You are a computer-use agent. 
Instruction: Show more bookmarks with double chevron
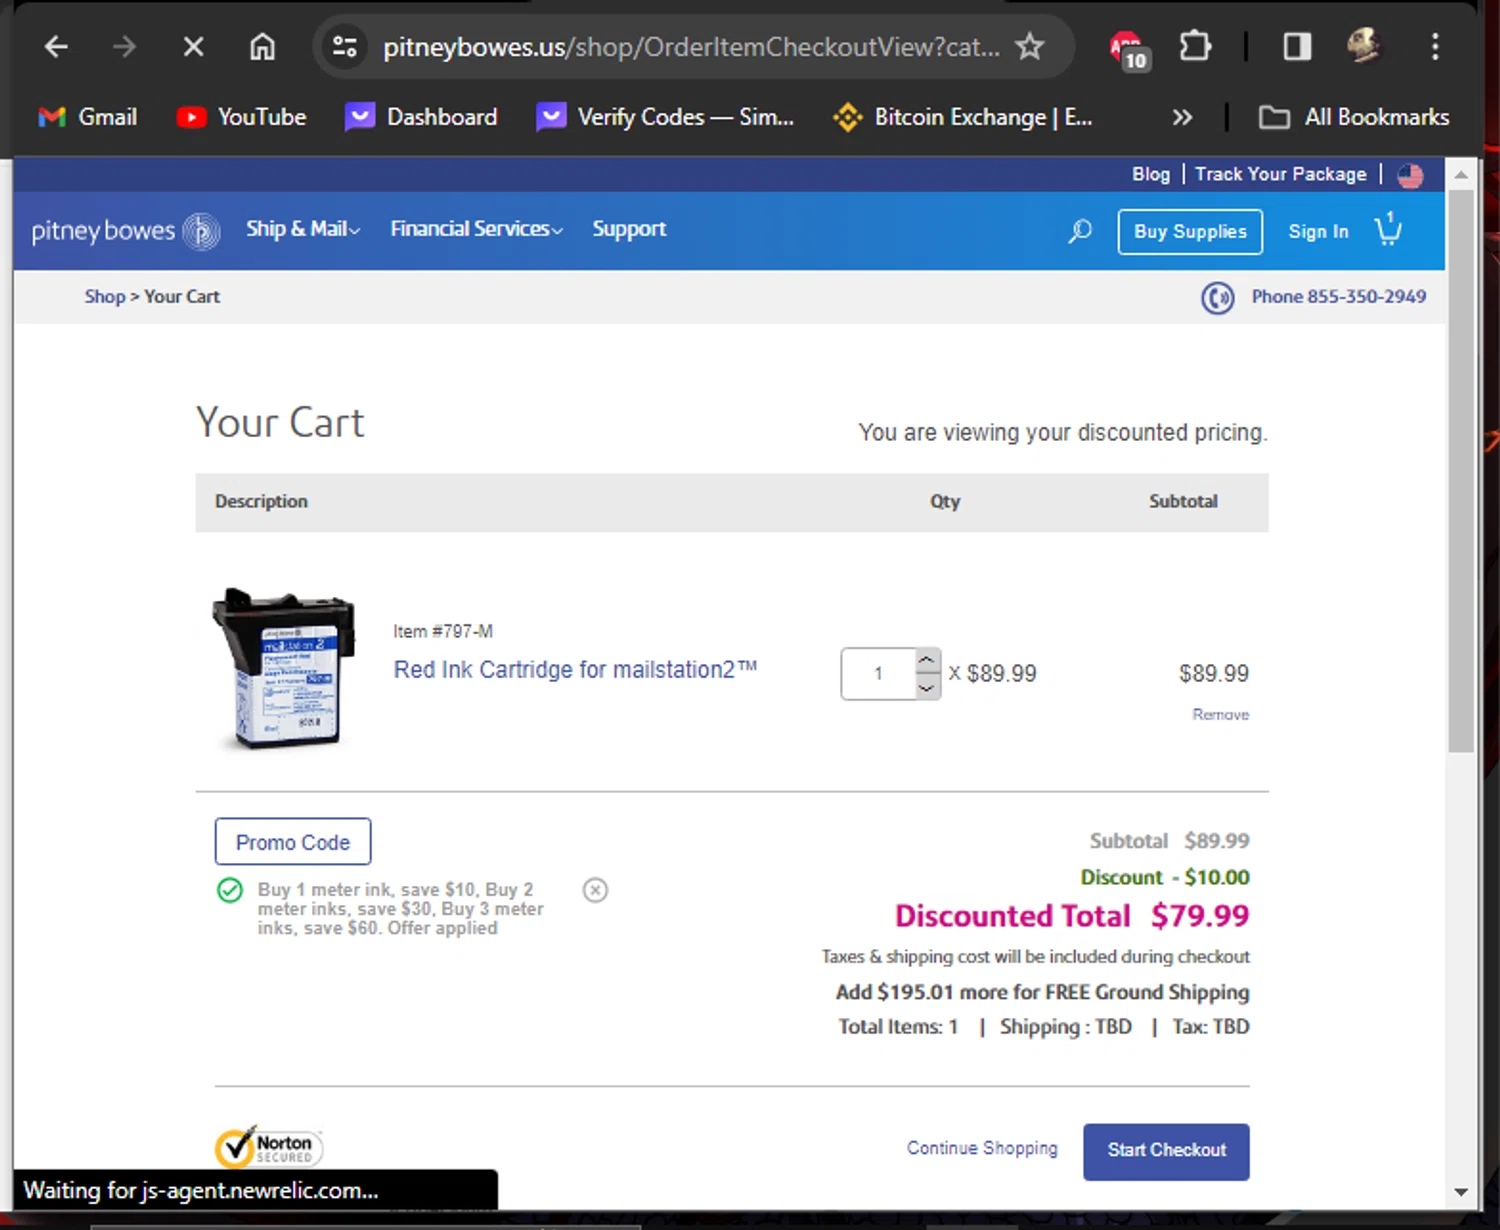click(x=1182, y=117)
